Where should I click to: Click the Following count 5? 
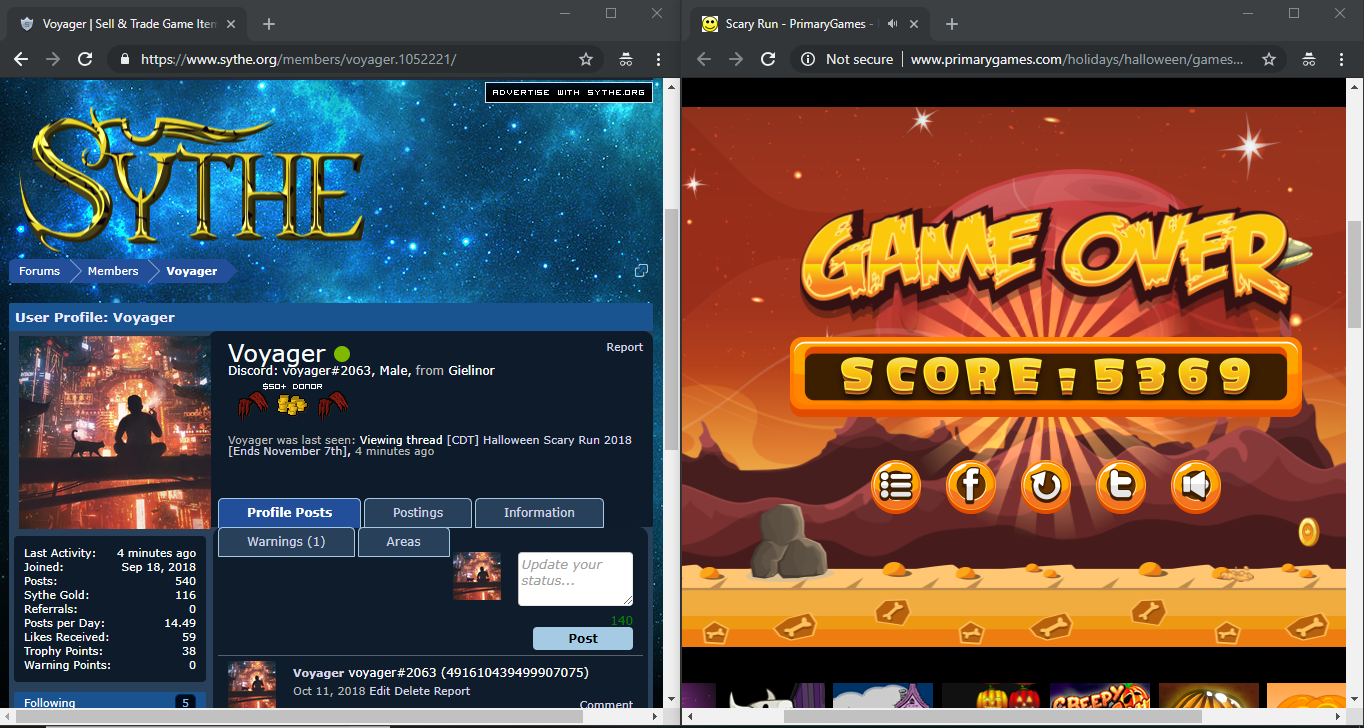click(x=185, y=703)
